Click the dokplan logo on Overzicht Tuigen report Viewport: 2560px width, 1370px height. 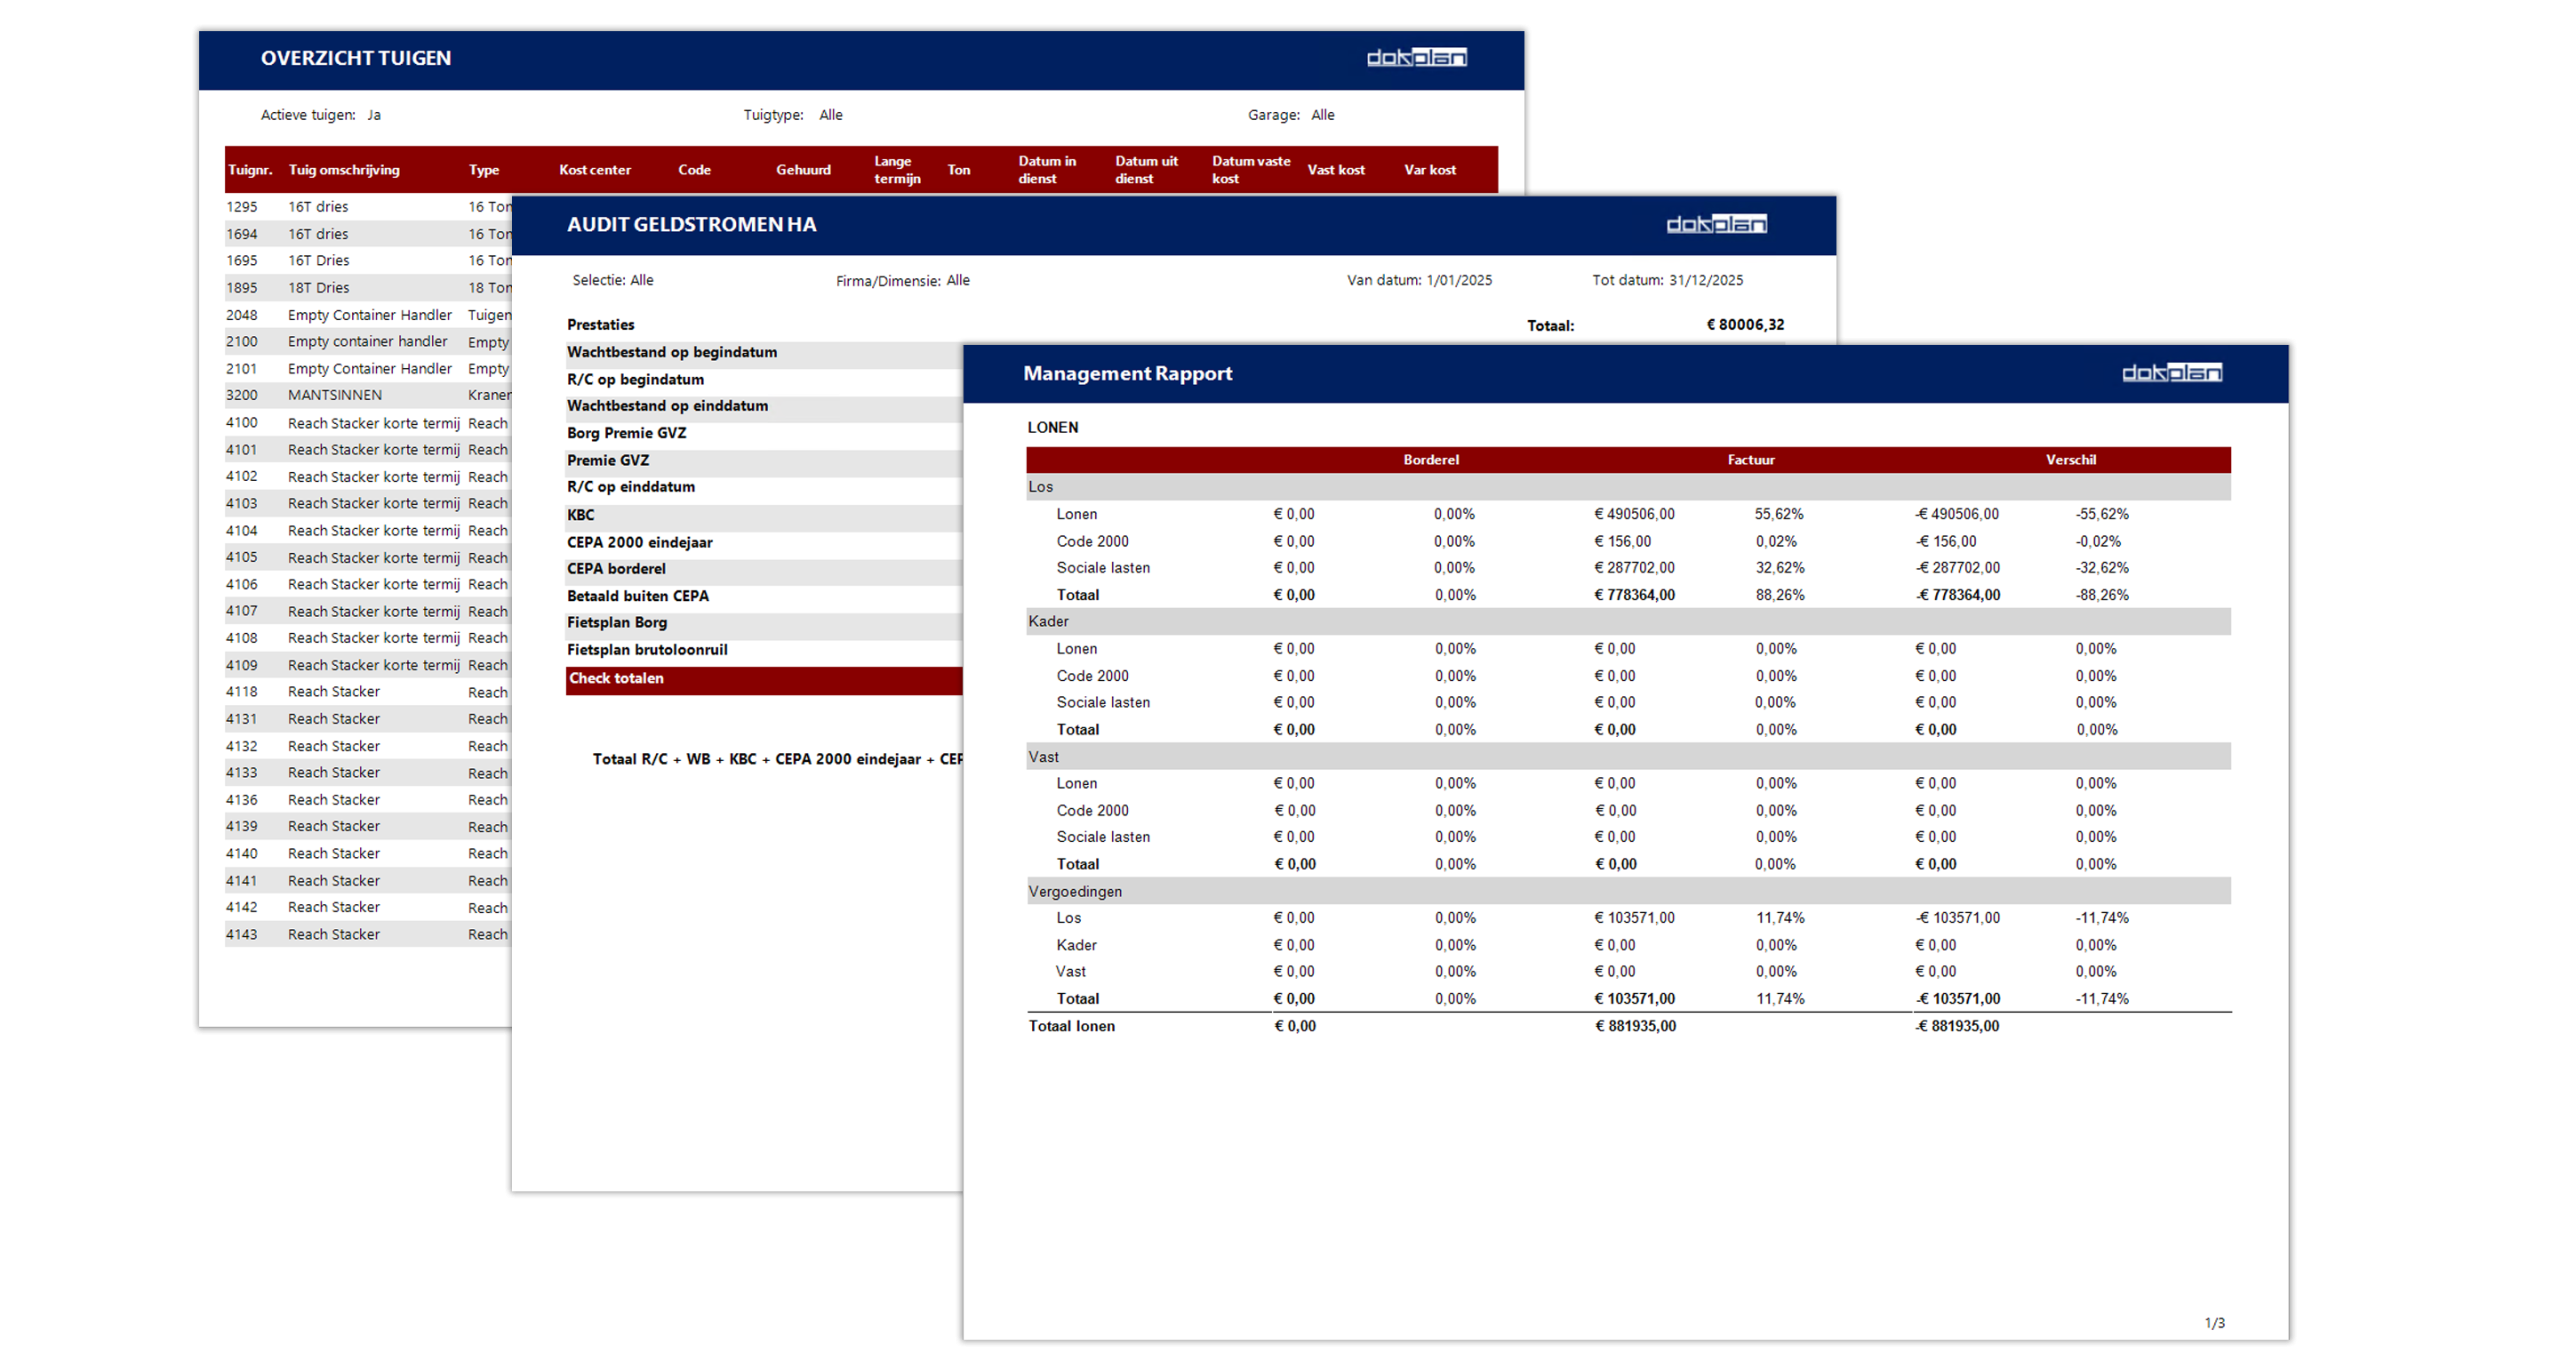point(1416,58)
